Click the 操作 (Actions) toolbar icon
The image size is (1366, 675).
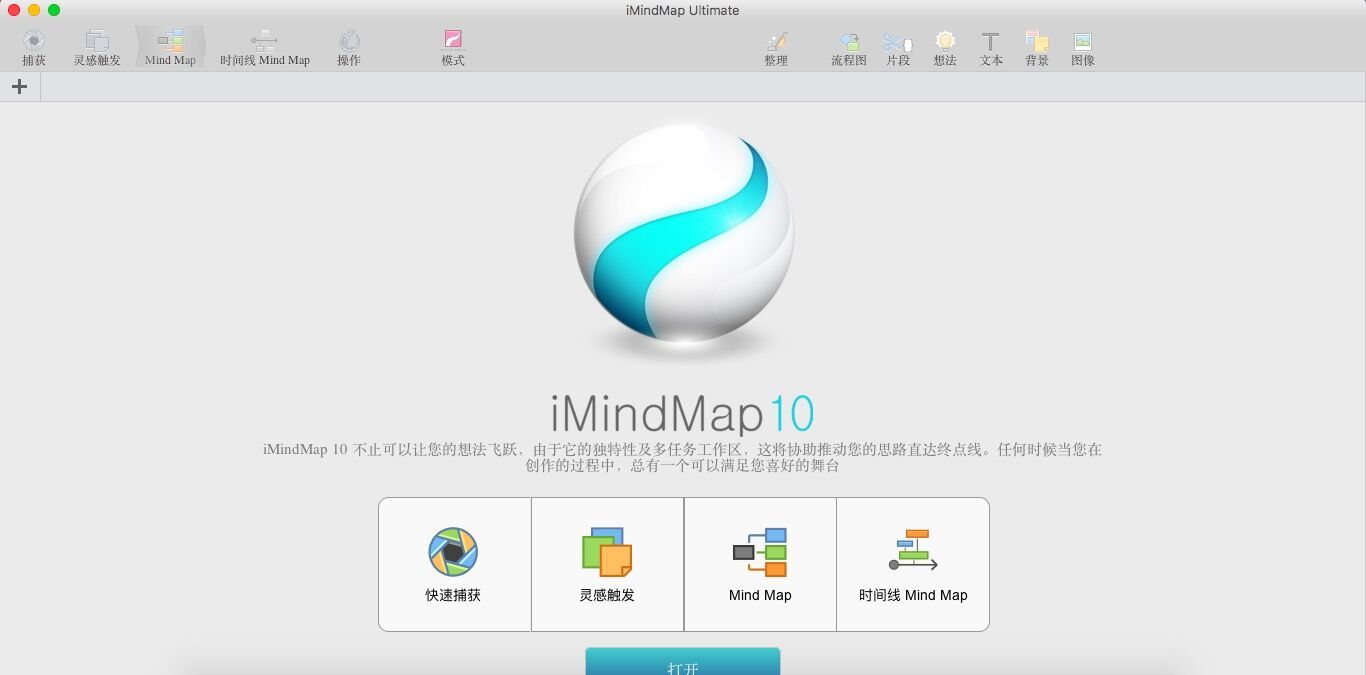coord(349,45)
